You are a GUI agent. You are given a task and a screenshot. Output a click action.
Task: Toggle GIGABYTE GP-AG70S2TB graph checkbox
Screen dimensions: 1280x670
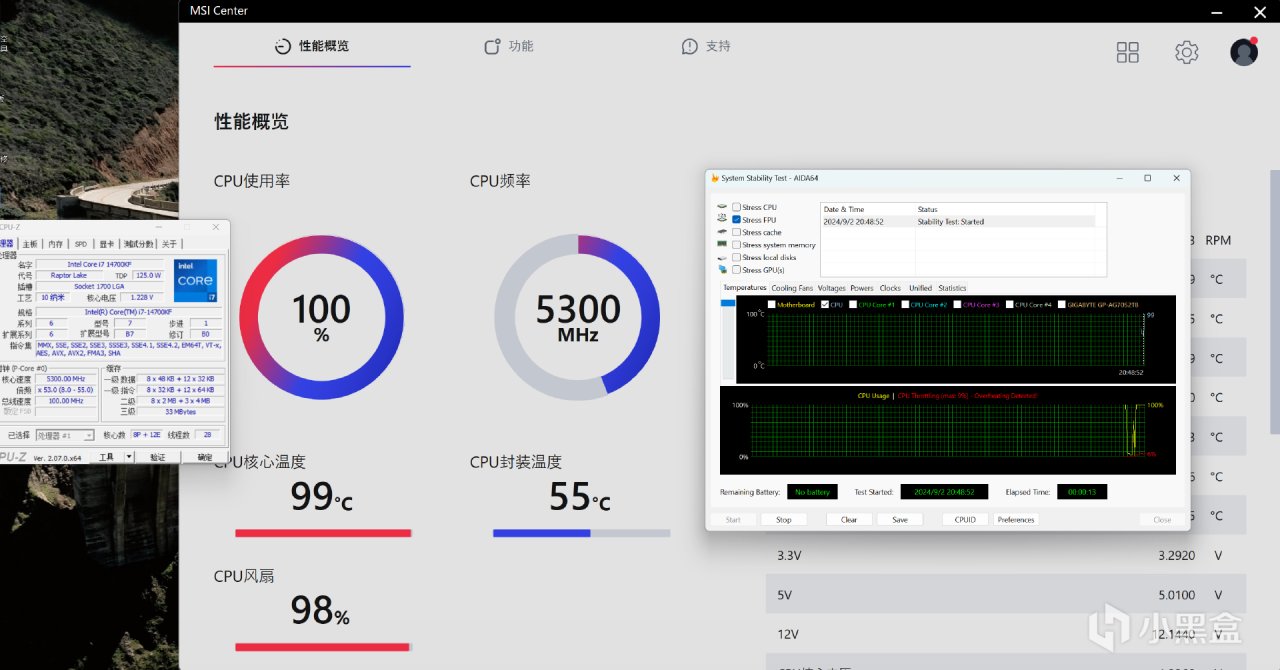[1062, 304]
